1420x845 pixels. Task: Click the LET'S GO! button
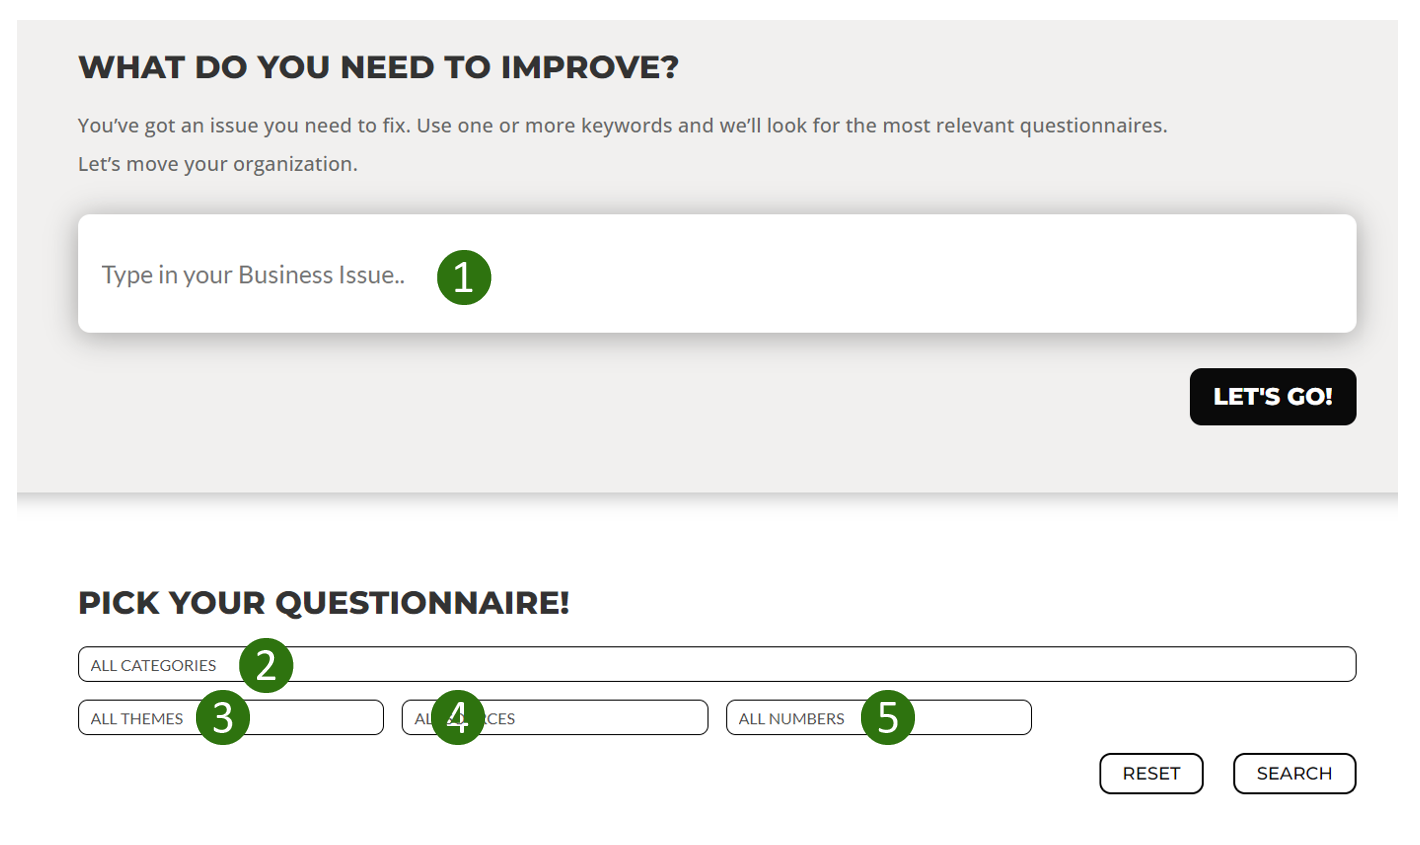pyautogui.click(x=1273, y=396)
